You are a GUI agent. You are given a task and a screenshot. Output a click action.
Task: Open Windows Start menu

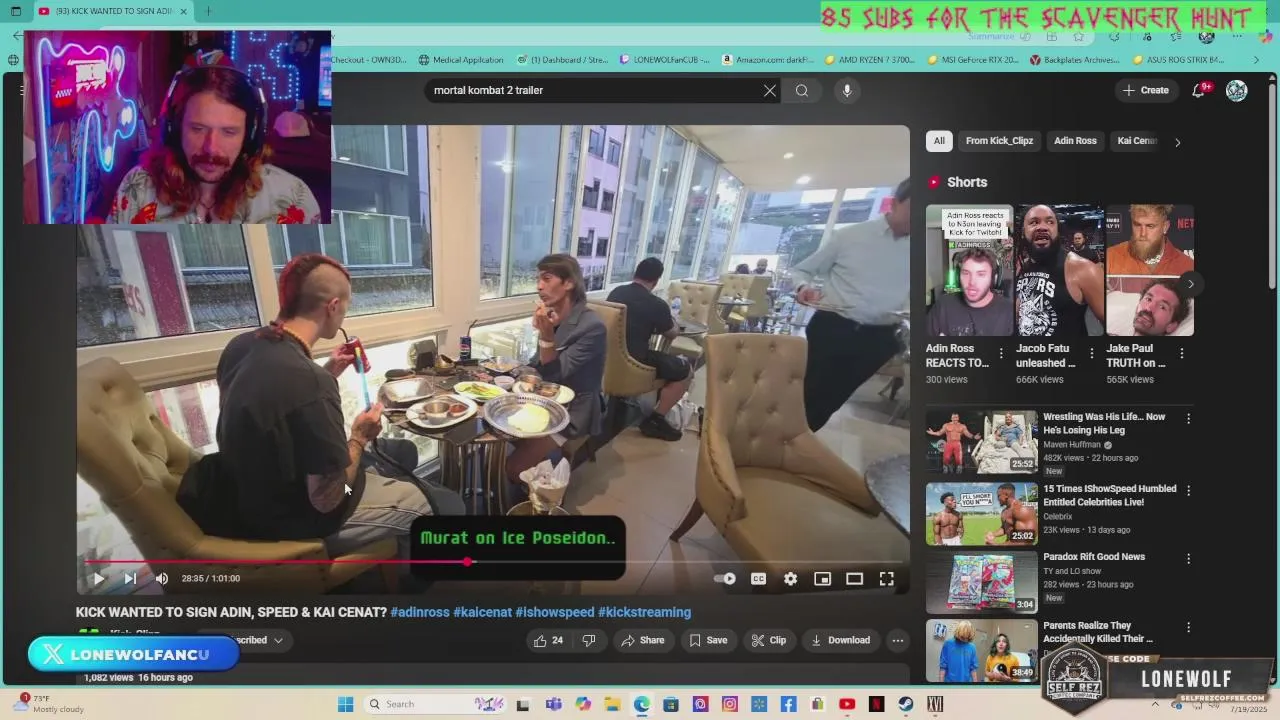pos(345,704)
